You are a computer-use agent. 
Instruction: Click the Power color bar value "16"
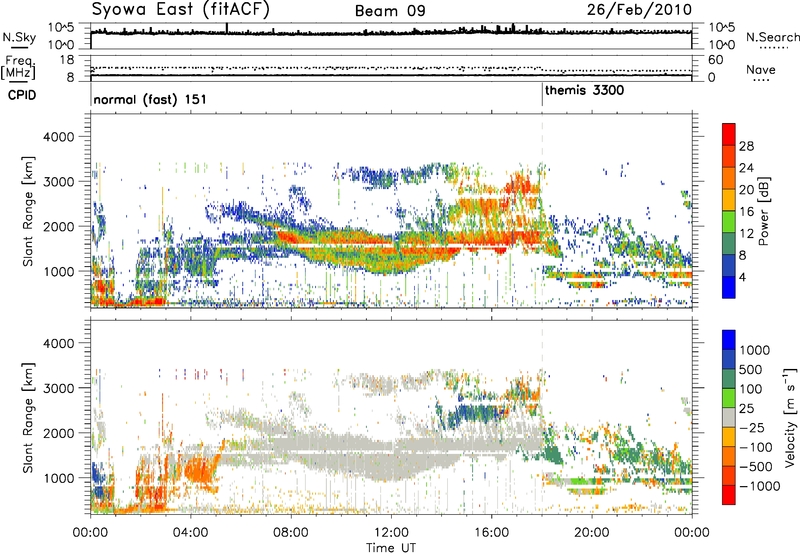coord(746,212)
